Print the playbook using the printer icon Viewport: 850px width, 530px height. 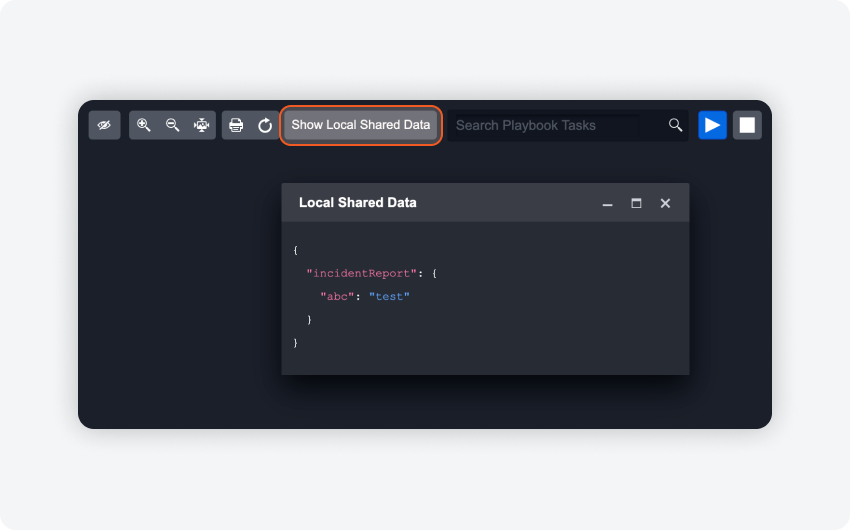tap(236, 125)
